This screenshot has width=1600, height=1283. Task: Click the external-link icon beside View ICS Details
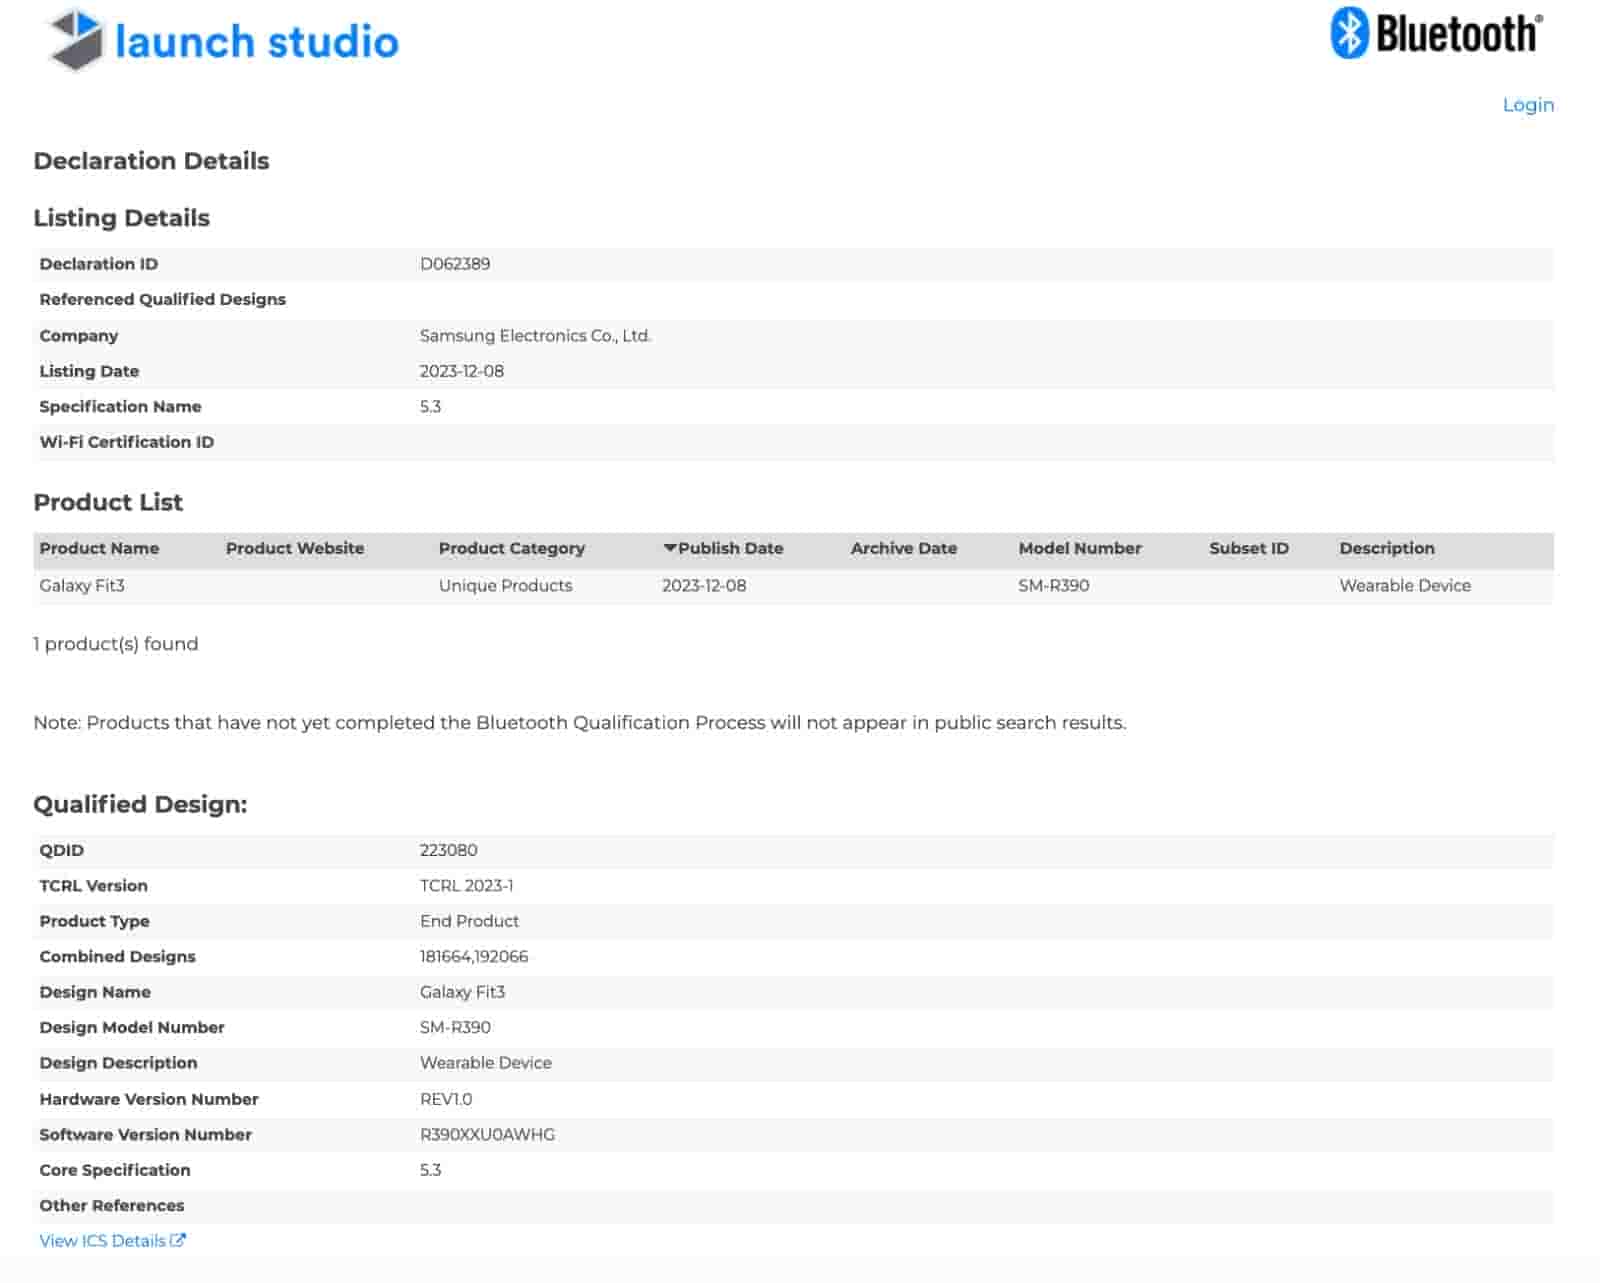coord(178,1240)
